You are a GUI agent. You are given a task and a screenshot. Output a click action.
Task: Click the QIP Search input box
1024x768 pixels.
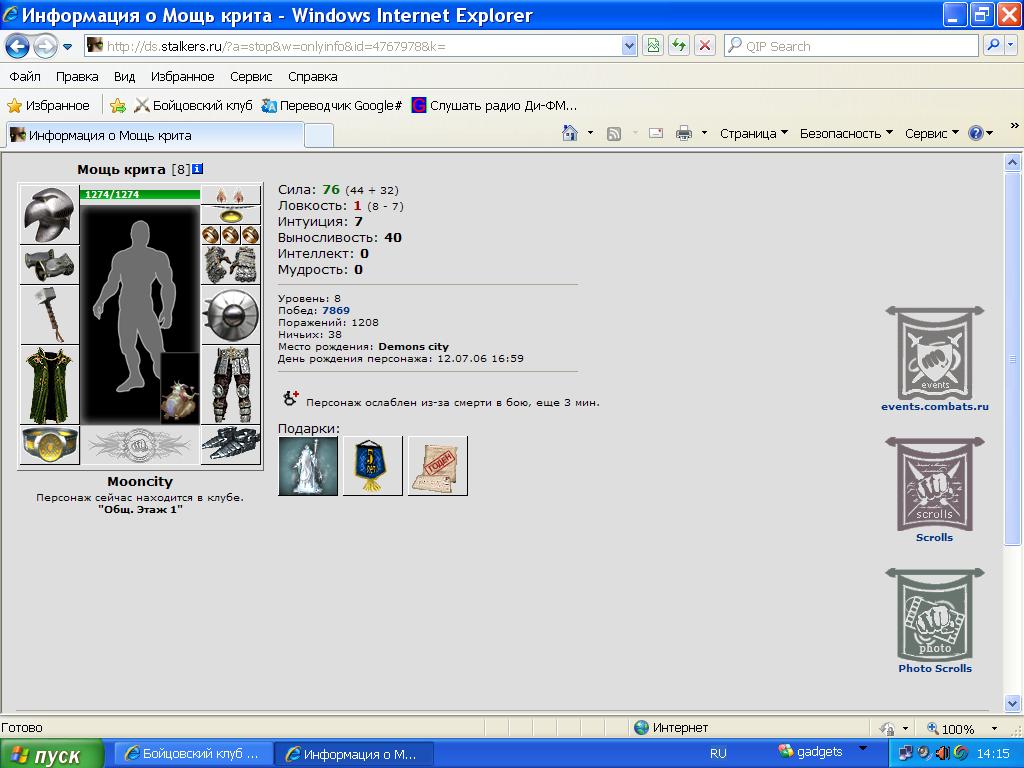(x=852, y=46)
